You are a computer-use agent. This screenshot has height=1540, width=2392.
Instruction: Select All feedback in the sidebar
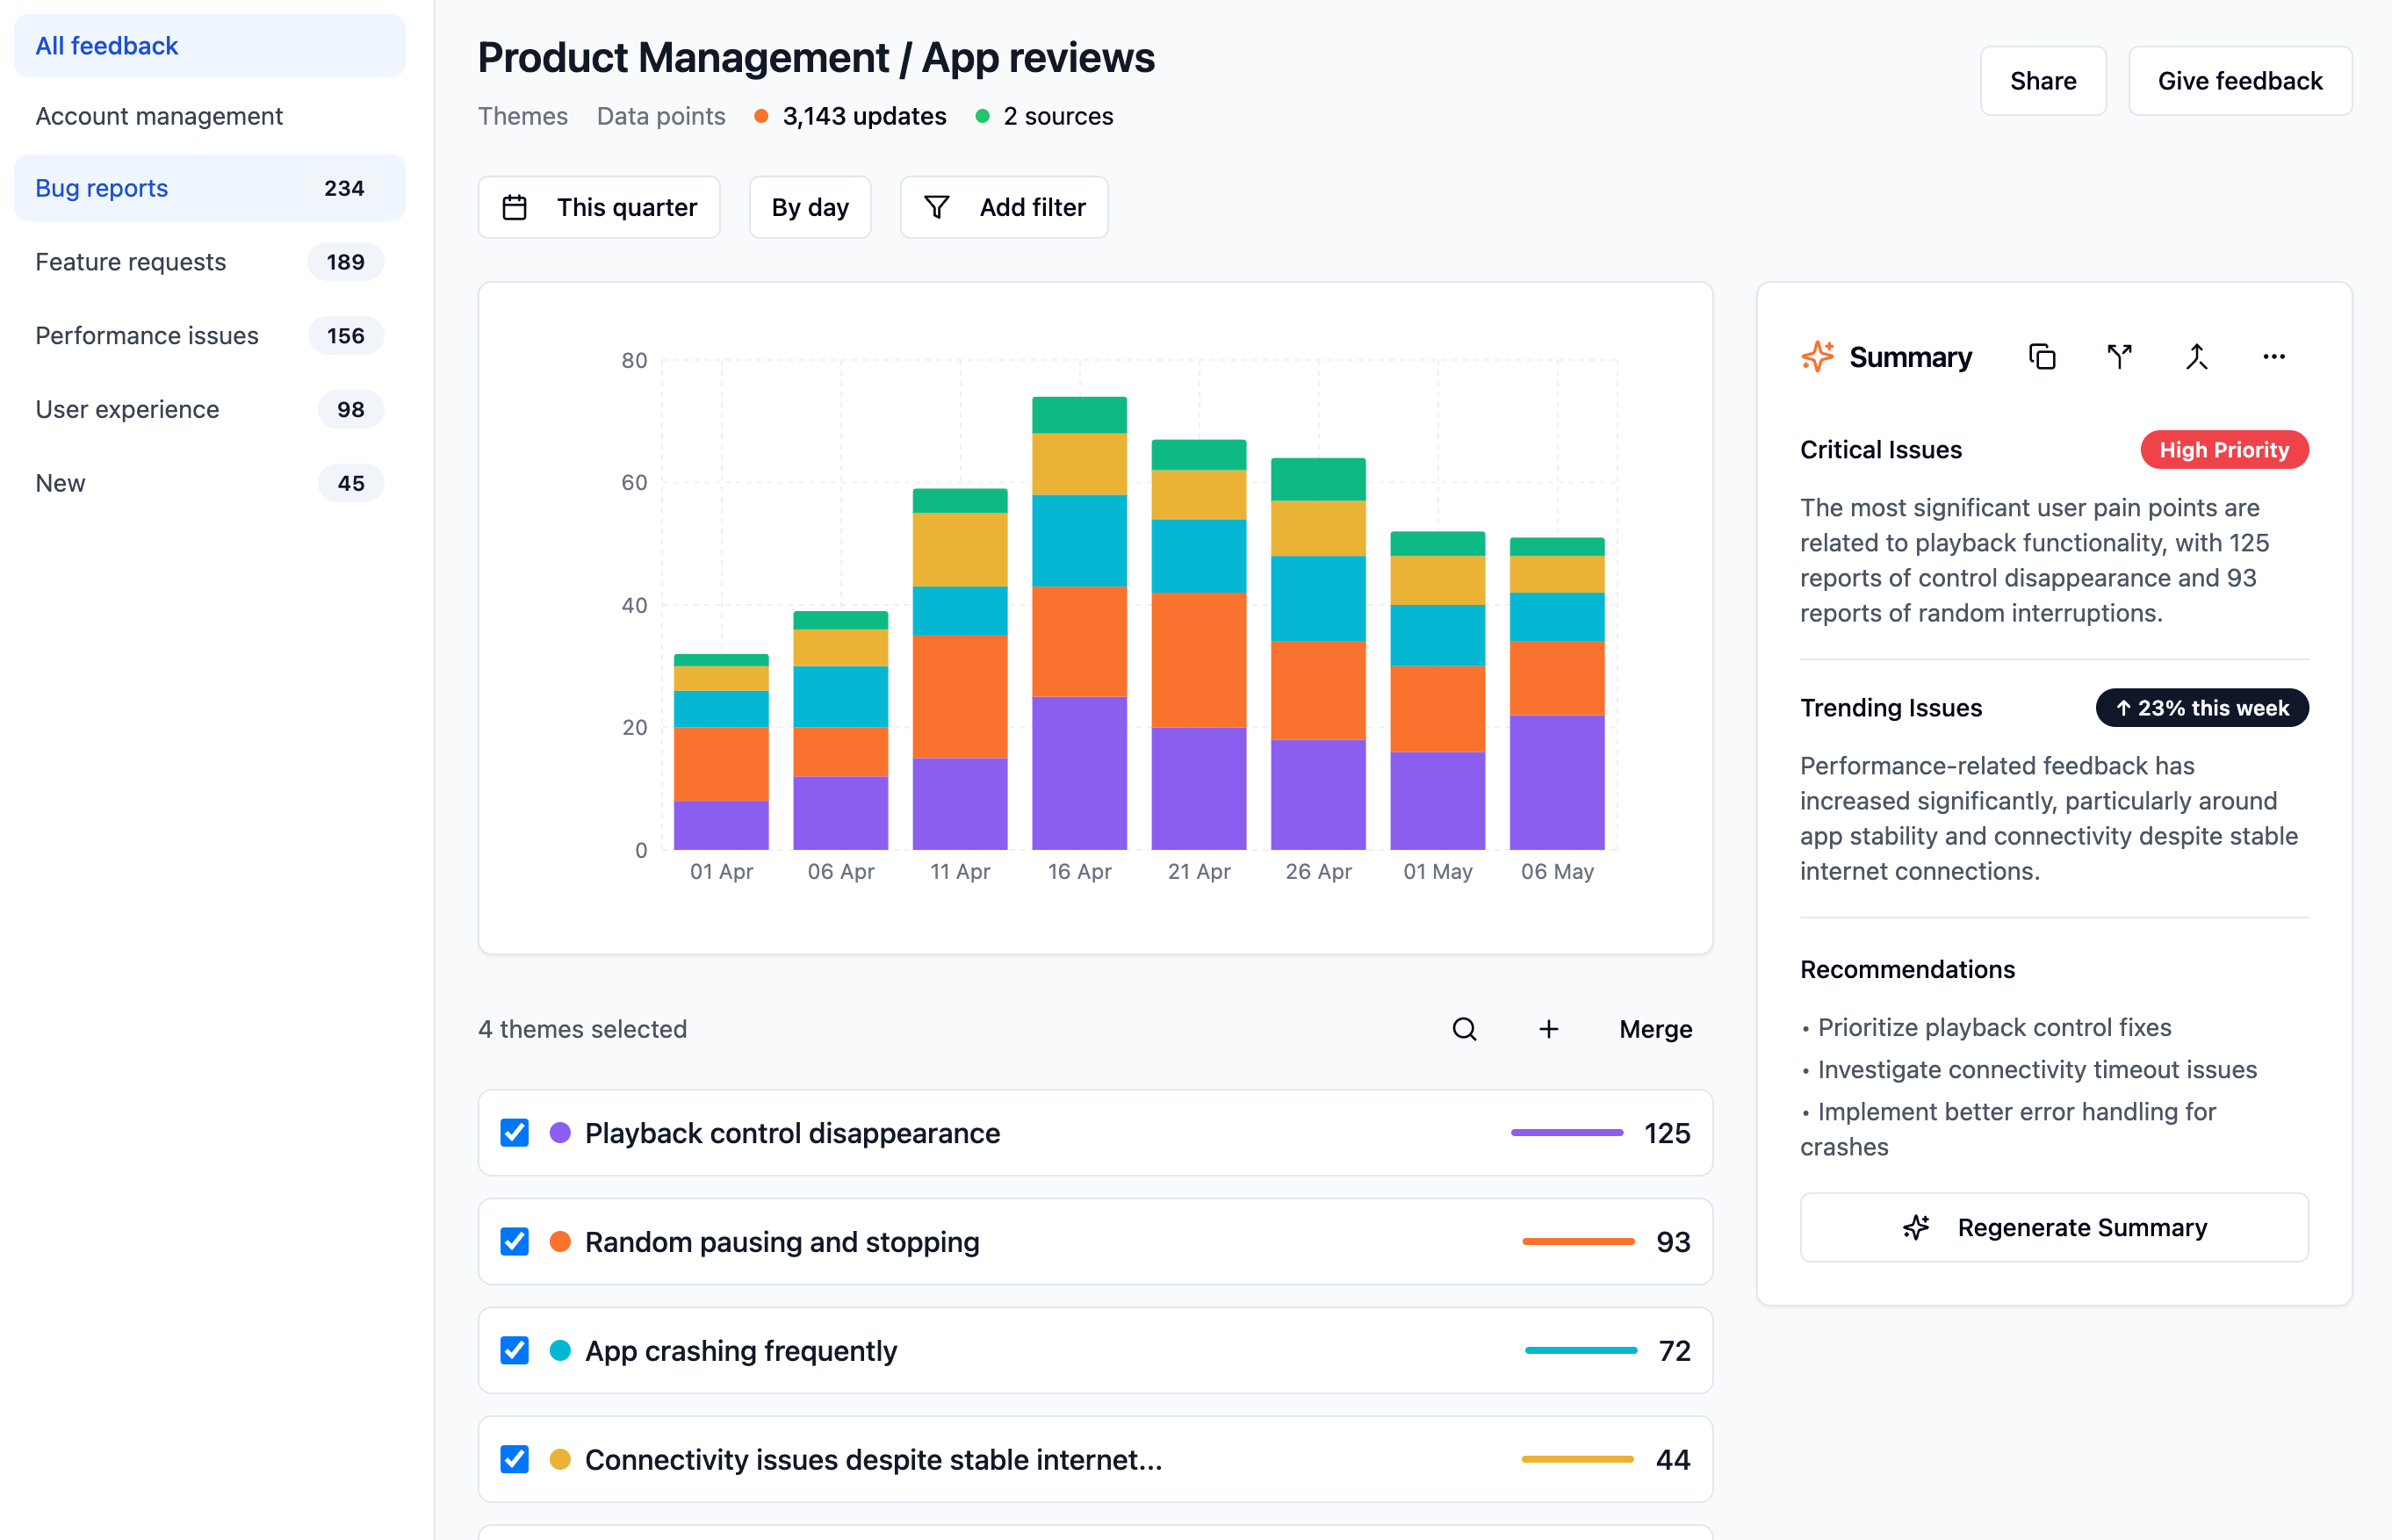pyautogui.click(x=106, y=45)
